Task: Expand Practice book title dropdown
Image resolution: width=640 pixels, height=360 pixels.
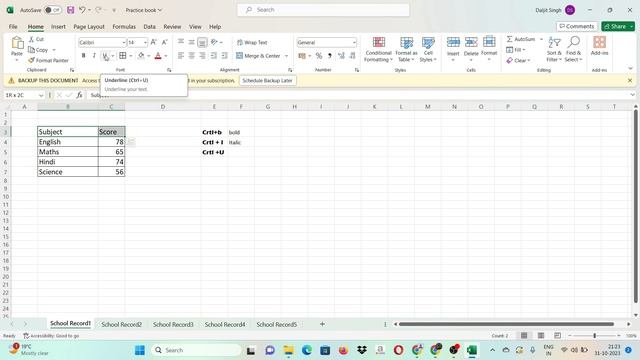Action: point(160,10)
